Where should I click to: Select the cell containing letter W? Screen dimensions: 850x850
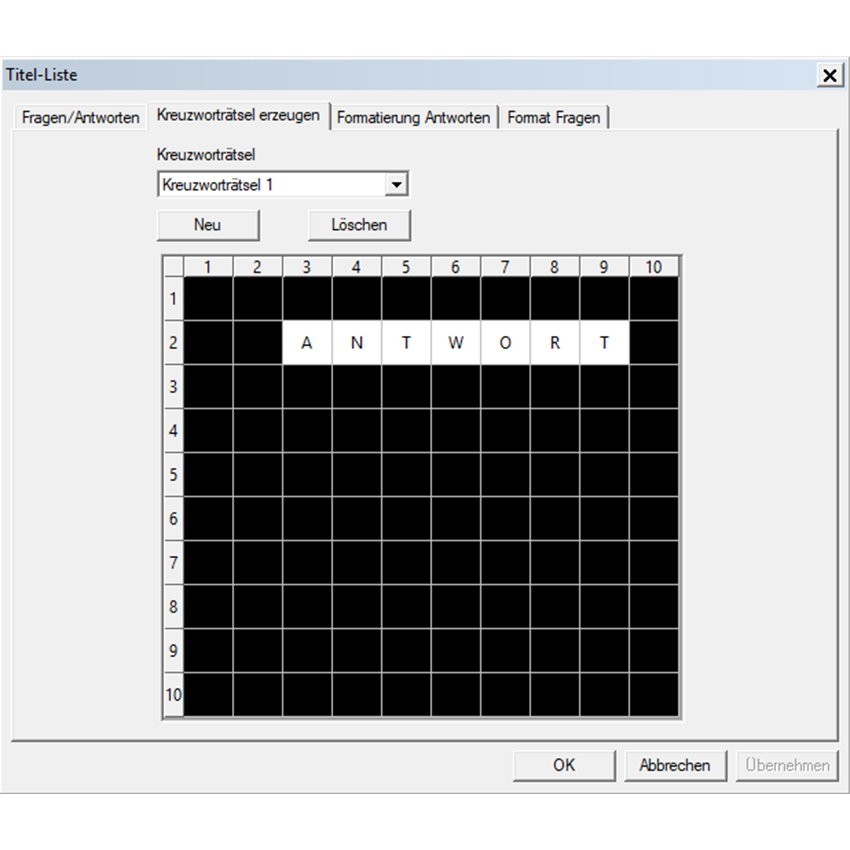tap(456, 342)
